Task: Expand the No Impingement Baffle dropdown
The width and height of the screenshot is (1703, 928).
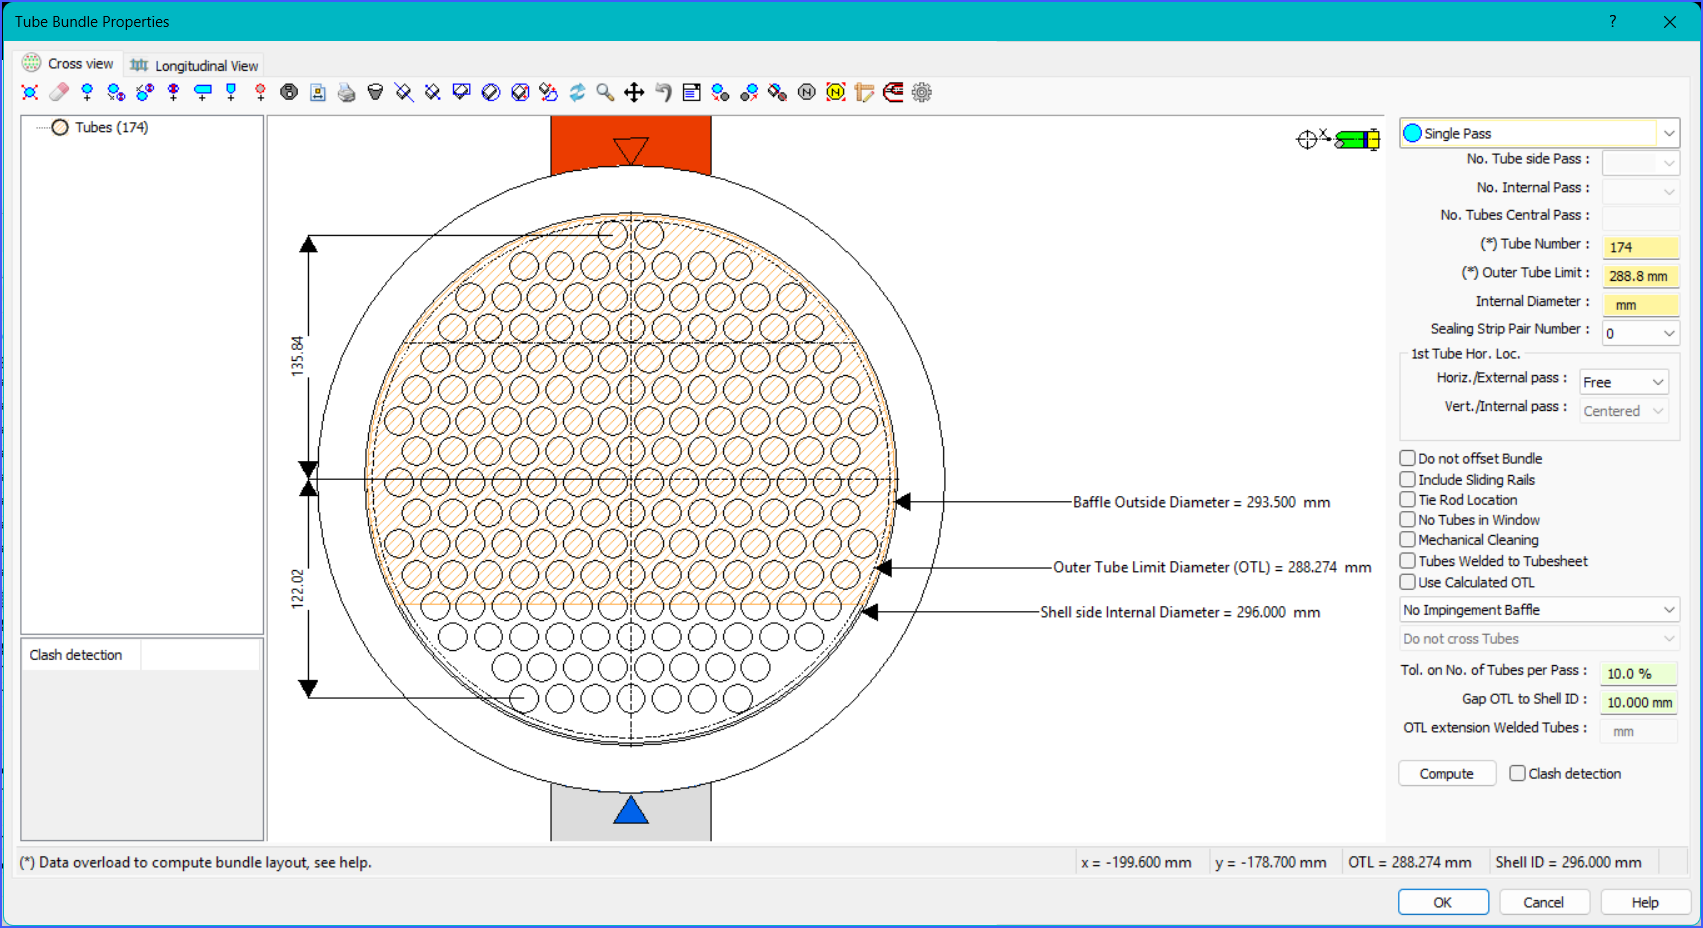Action: coord(1539,609)
